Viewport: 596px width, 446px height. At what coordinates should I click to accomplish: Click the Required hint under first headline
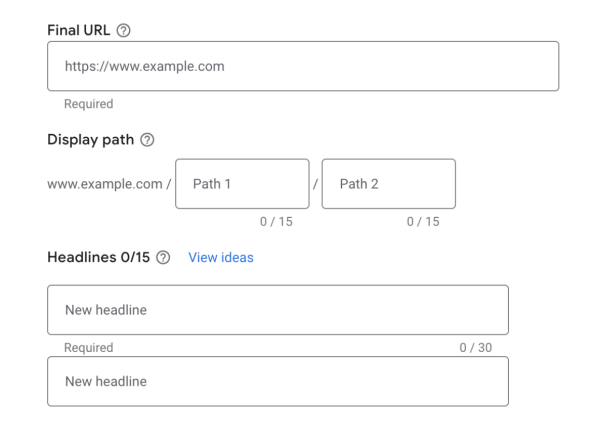point(89,348)
